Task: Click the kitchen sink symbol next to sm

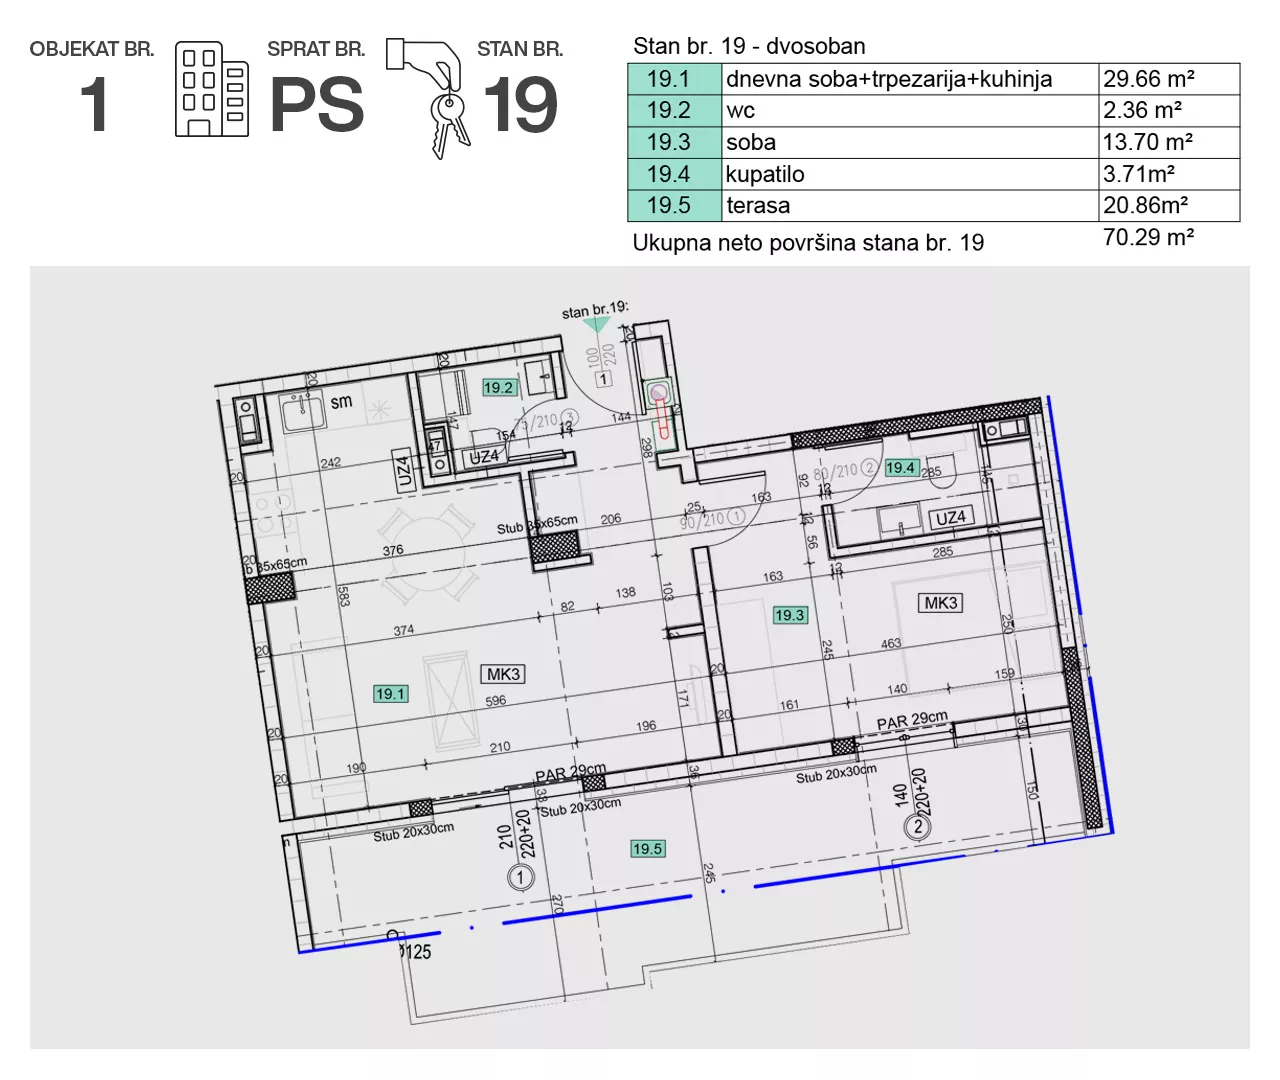Action: coord(301,411)
